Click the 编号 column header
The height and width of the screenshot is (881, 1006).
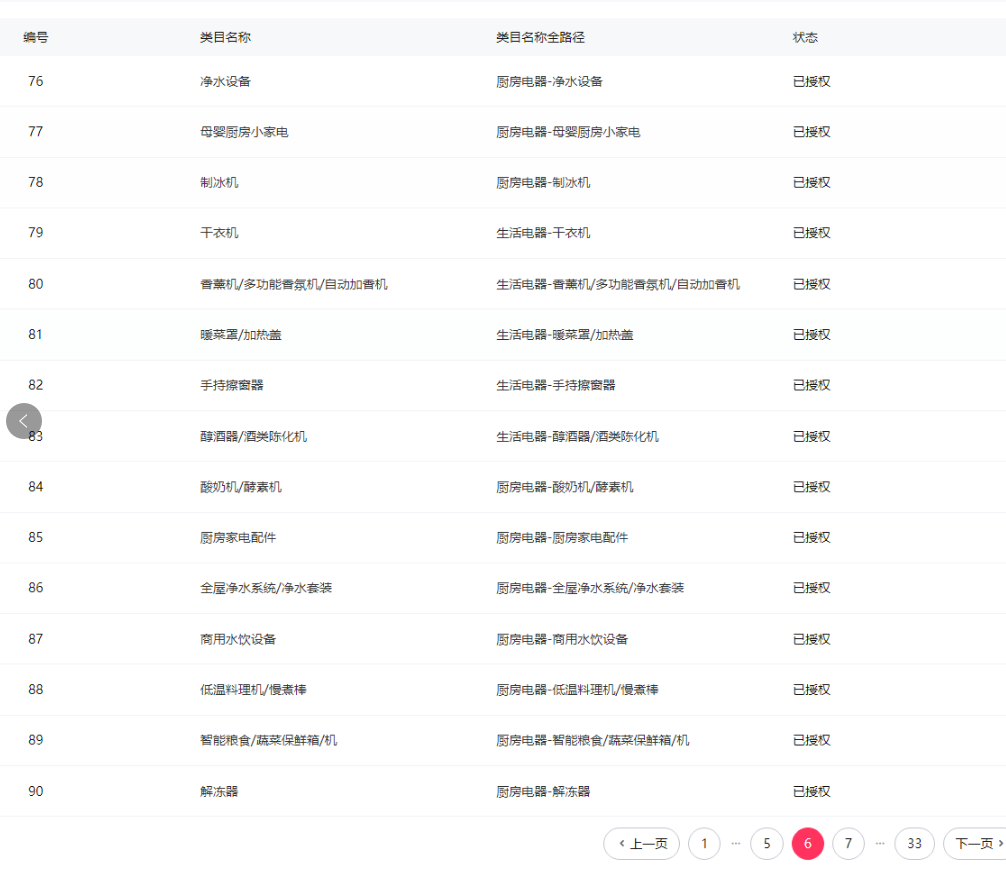(36, 37)
